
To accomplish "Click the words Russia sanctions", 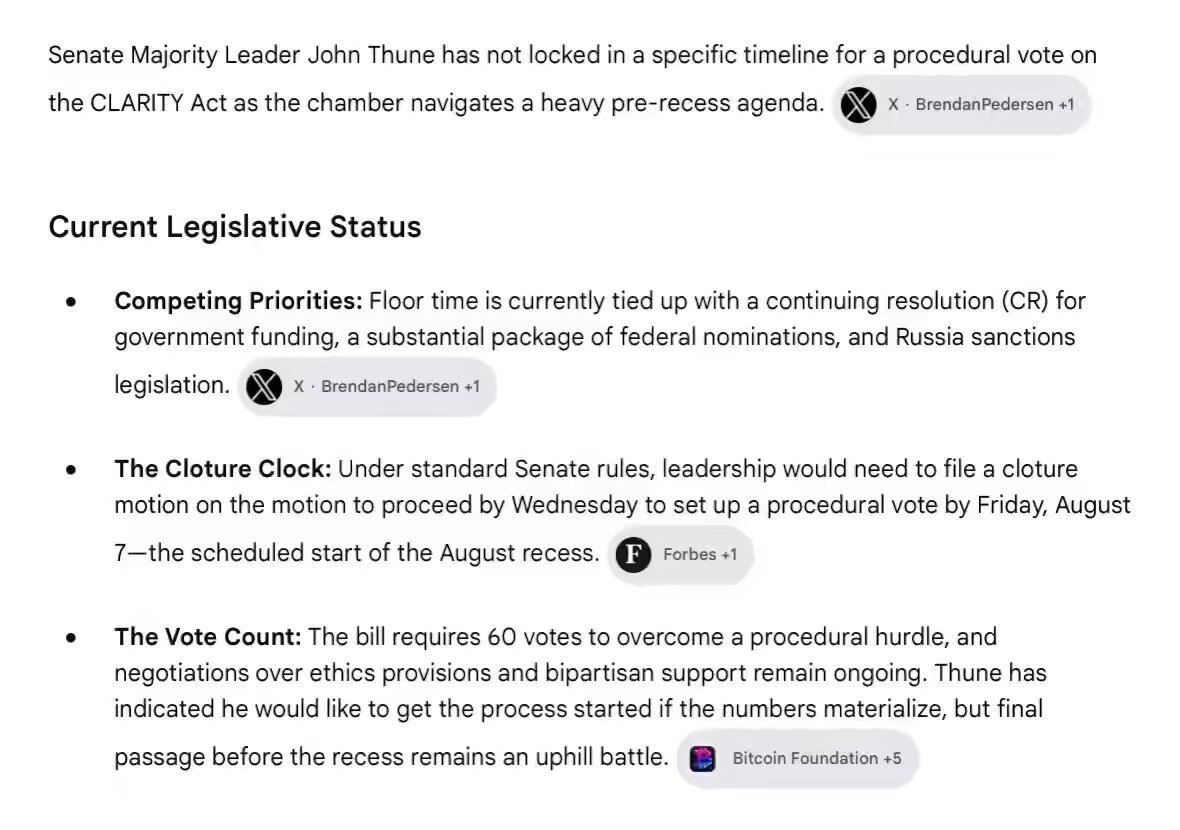I will (x=985, y=337).
